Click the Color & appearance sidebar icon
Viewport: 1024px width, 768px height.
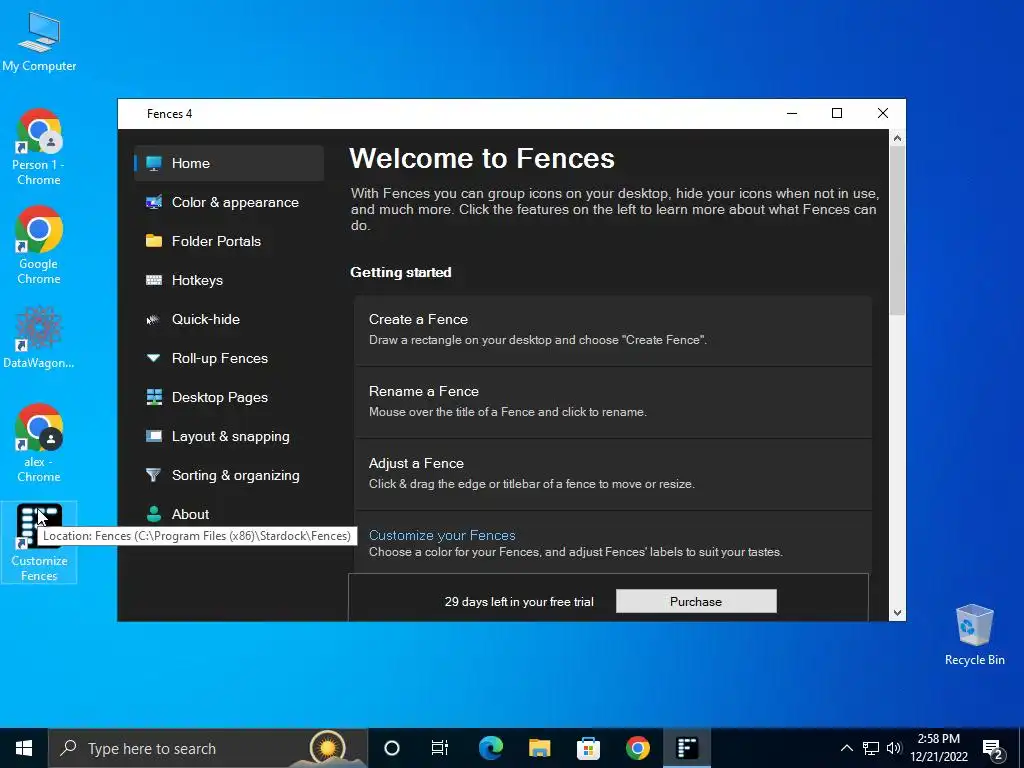pyautogui.click(x=154, y=202)
